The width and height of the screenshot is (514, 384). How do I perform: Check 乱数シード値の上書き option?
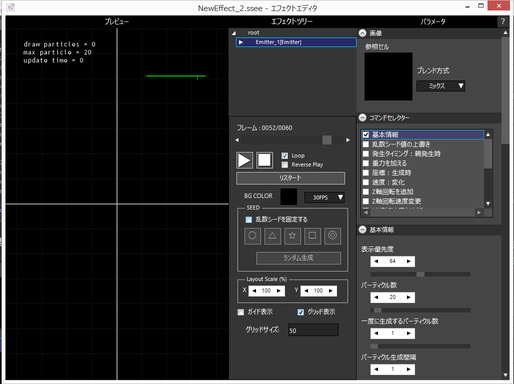pos(366,144)
